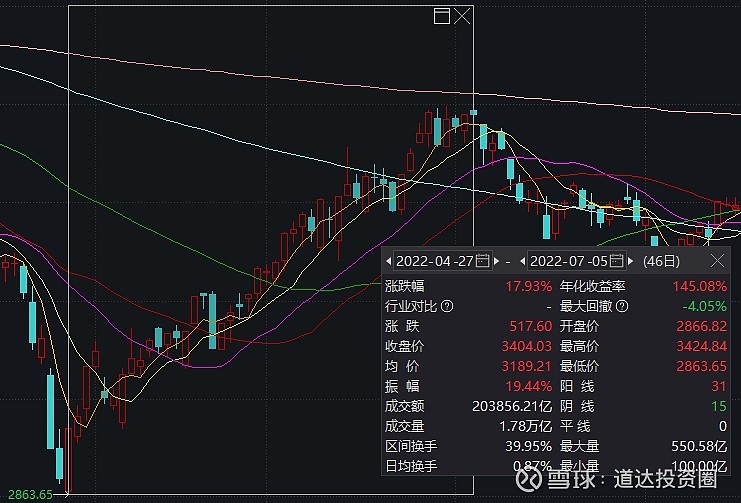Select the 振幅 value 19.44%
Viewport: 741px width, 503px height.
528,386
